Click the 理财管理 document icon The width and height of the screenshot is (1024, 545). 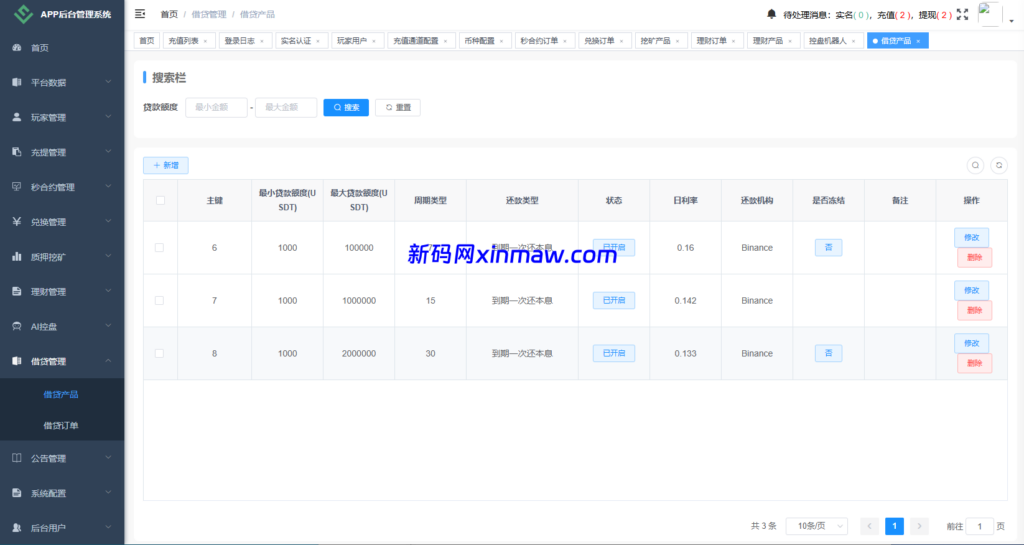pos(17,291)
